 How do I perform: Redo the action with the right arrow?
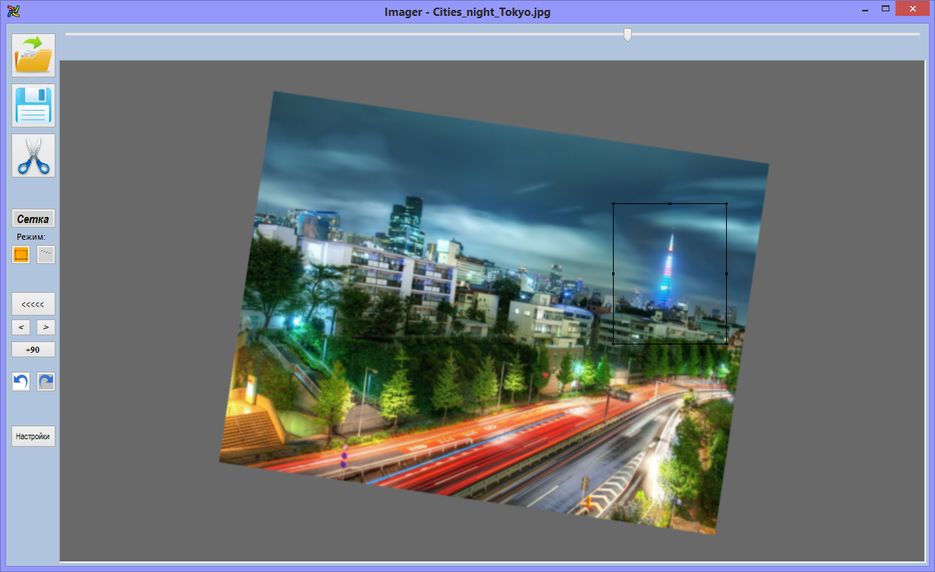click(46, 381)
